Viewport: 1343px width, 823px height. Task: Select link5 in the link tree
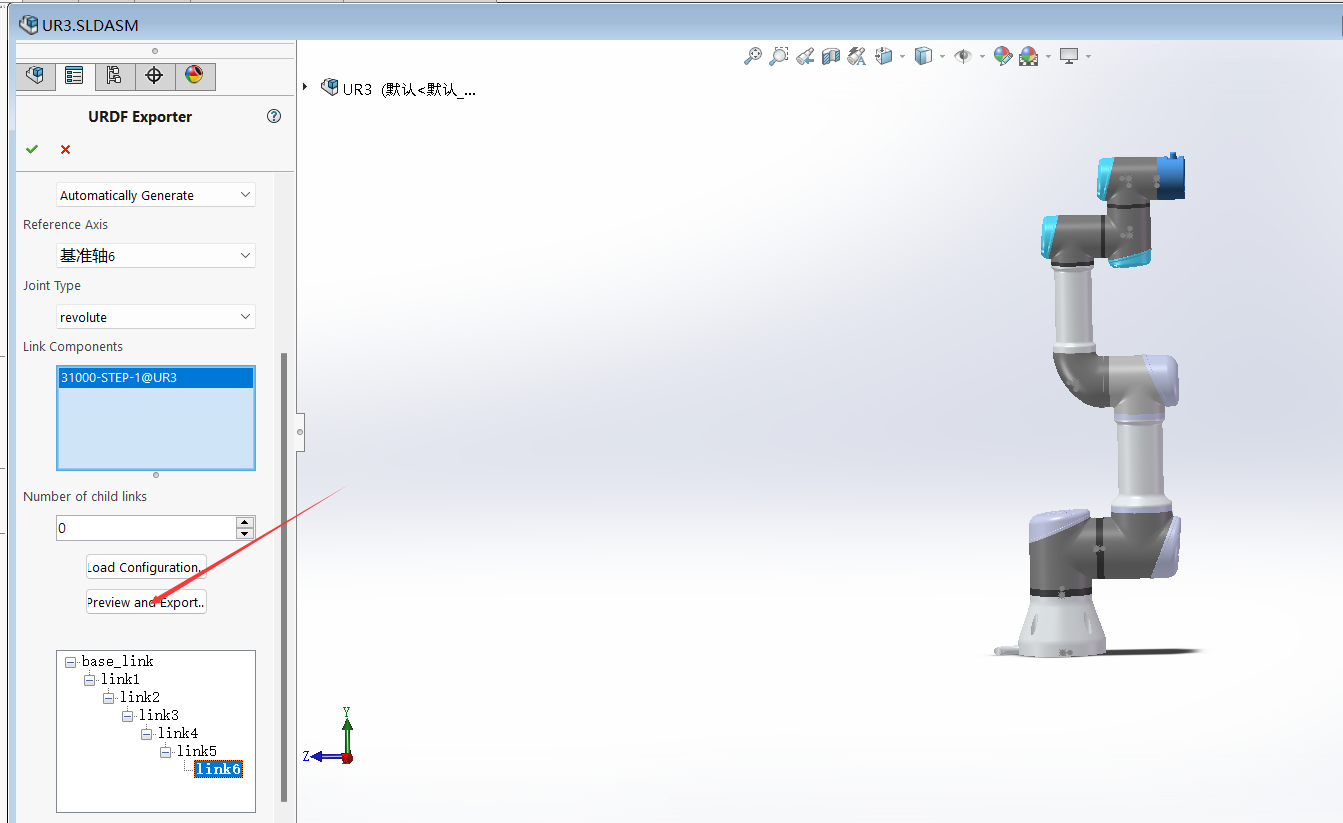[x=197, y=751]
